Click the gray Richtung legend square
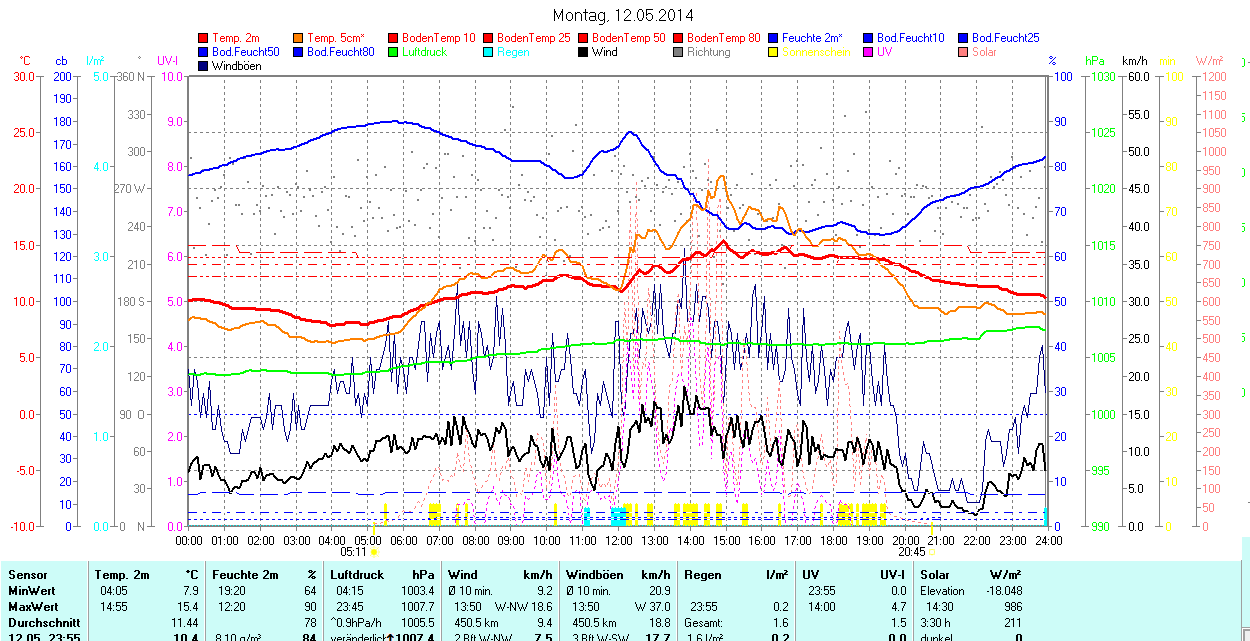Image resolution: width=1250 pixels, height=641 pixels. click(x=679, y=52)
